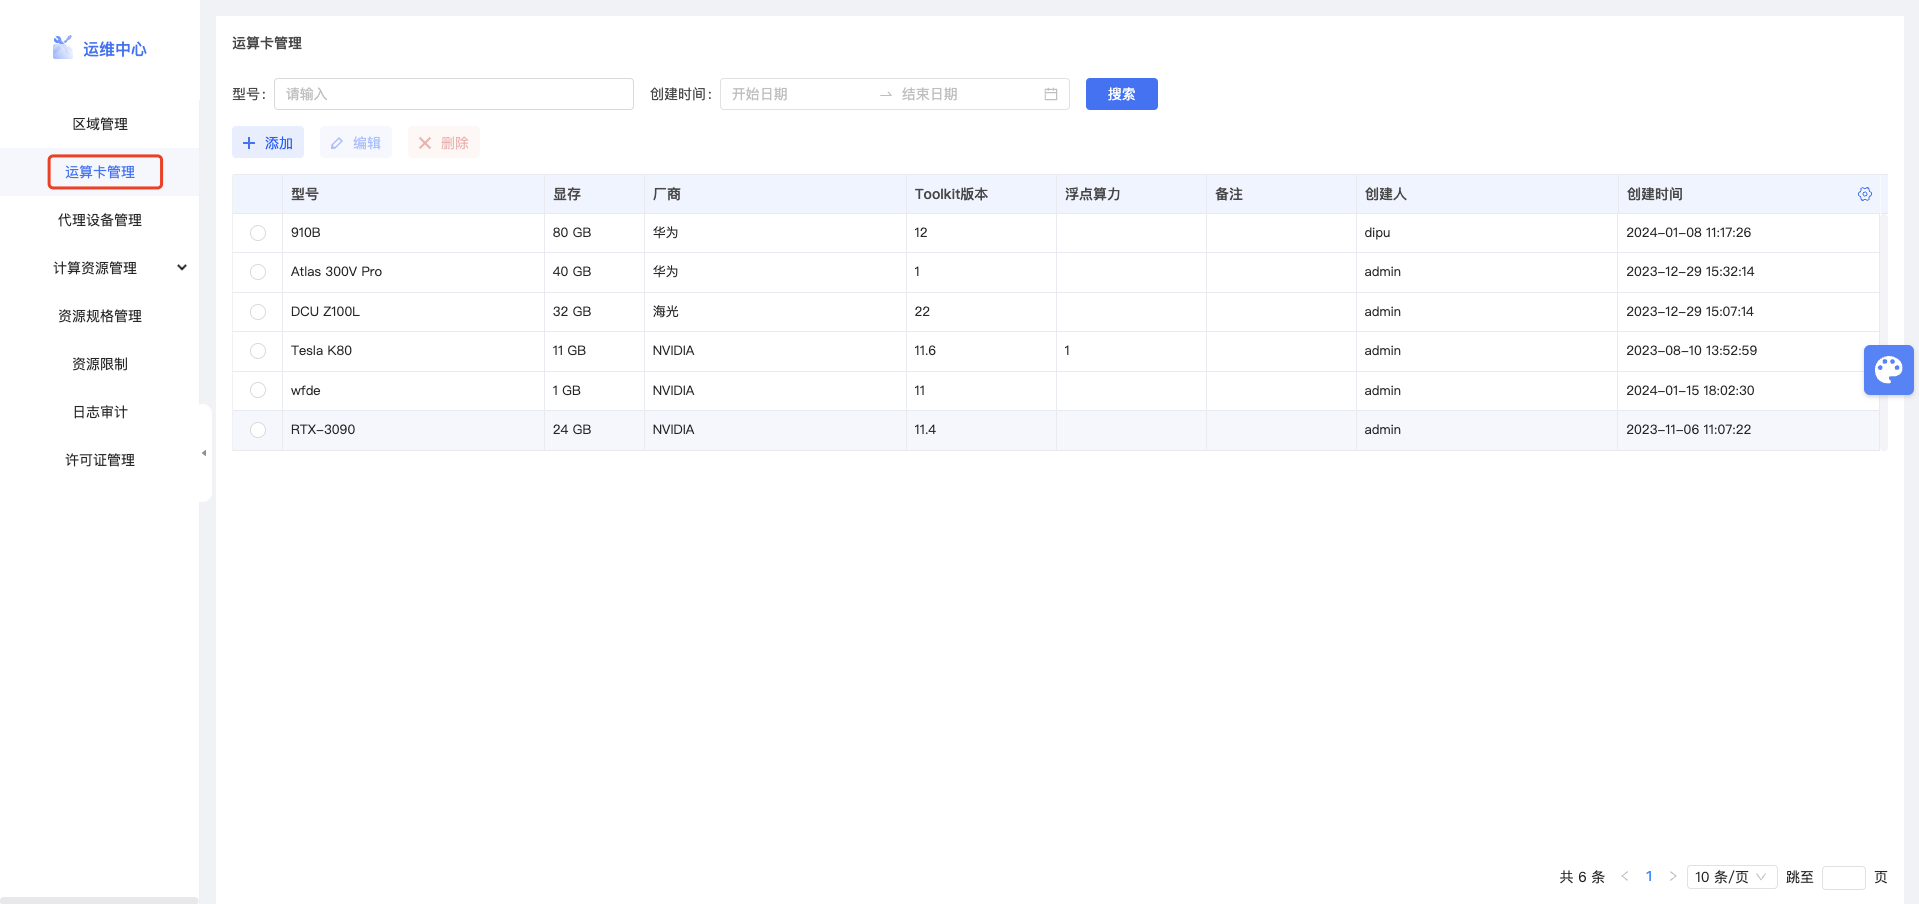Click the 删除 button
Image resolution: width=1919 pixels, height=904 pixels.
444,143
